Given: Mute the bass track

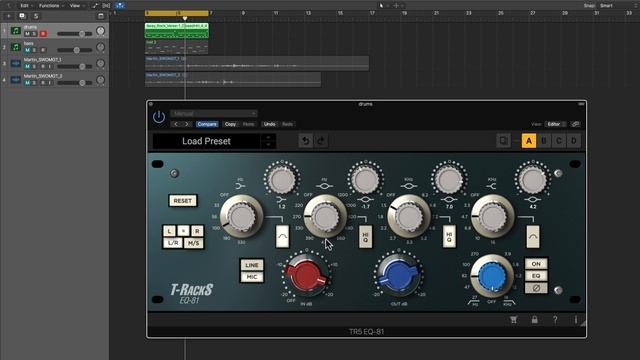Looking at the screenshot, I should [x=27, y=50].
